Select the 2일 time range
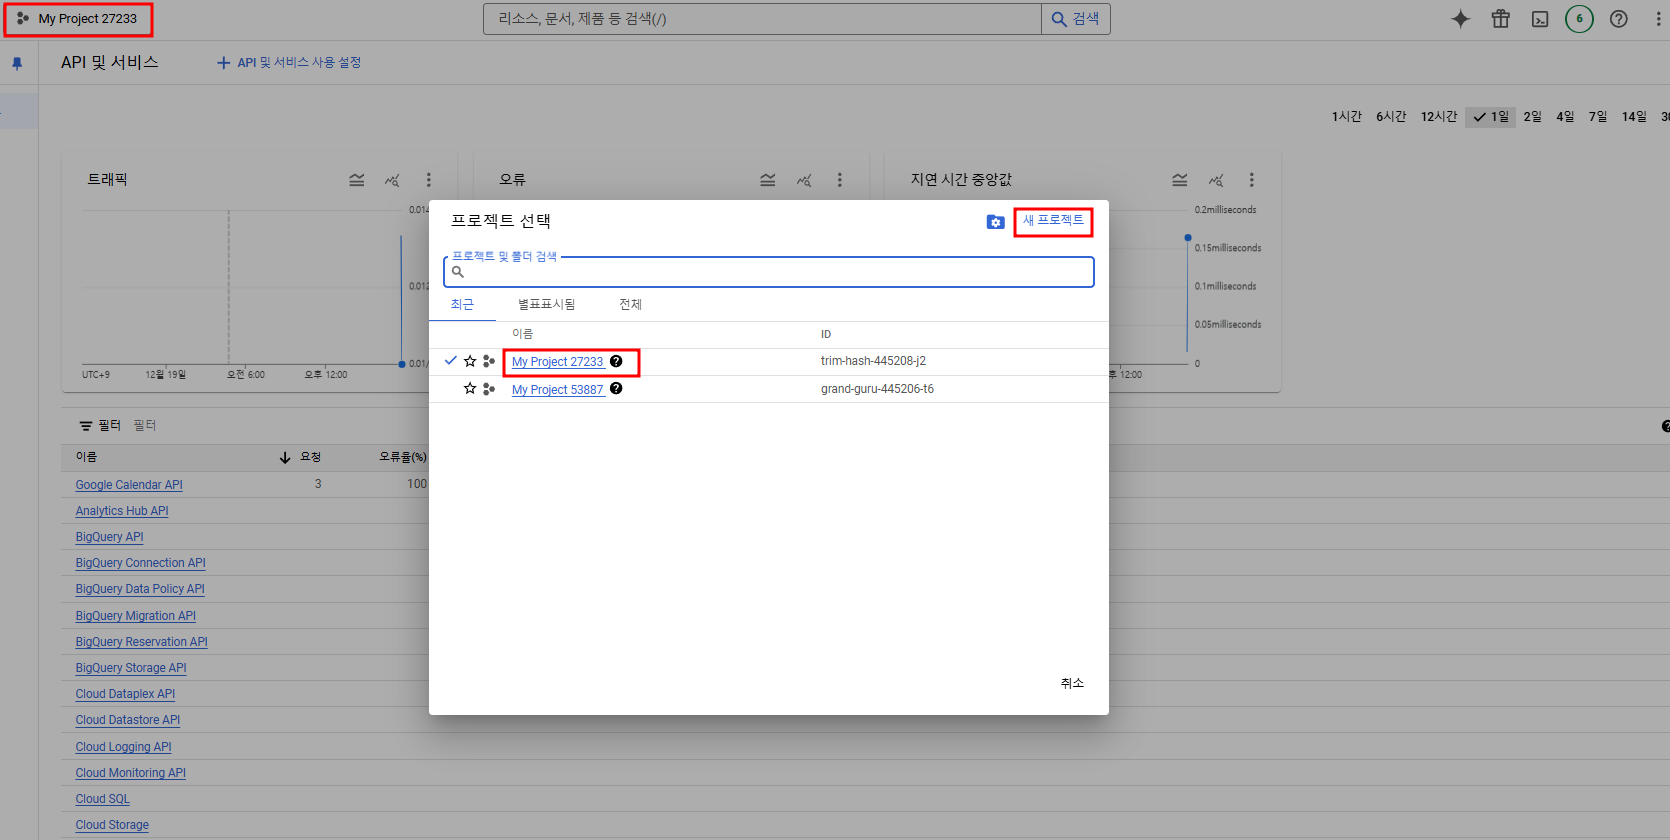This screenshot has width=1670, height=840. pyautogui.click(x=1532, y=117)
